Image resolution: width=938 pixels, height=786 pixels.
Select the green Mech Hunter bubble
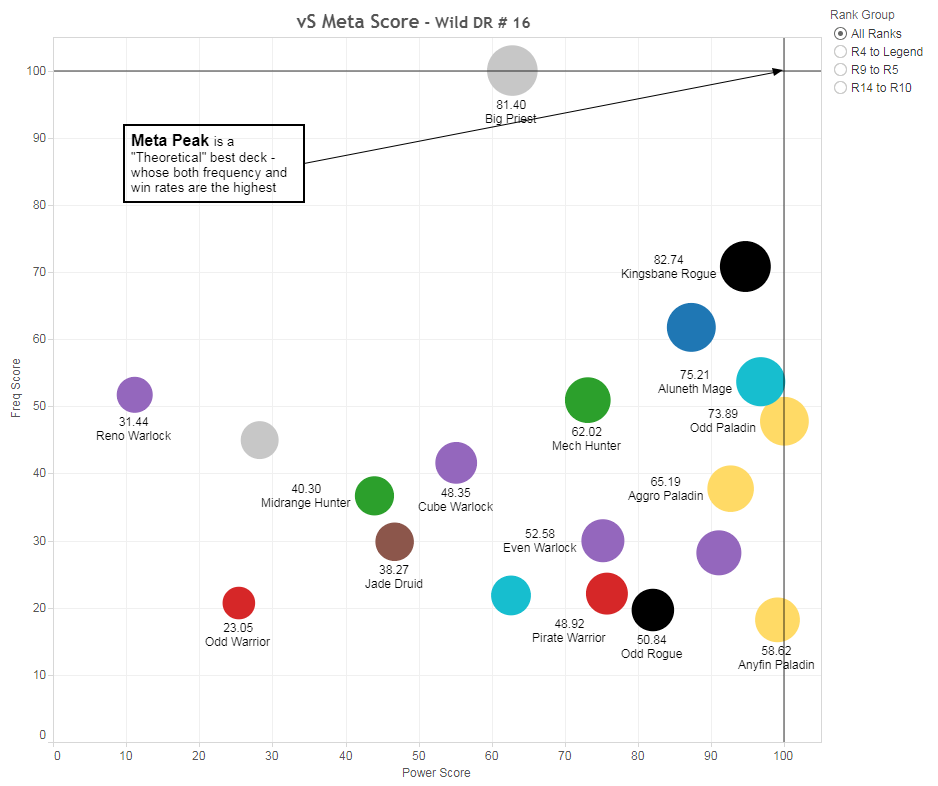point(587,401)
